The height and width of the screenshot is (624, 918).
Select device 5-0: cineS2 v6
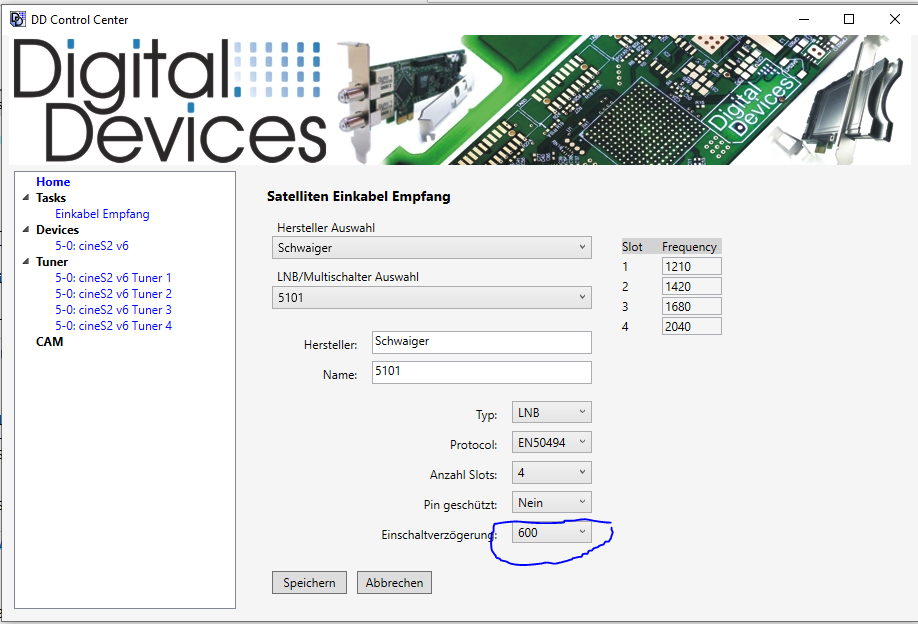(92, 246)
